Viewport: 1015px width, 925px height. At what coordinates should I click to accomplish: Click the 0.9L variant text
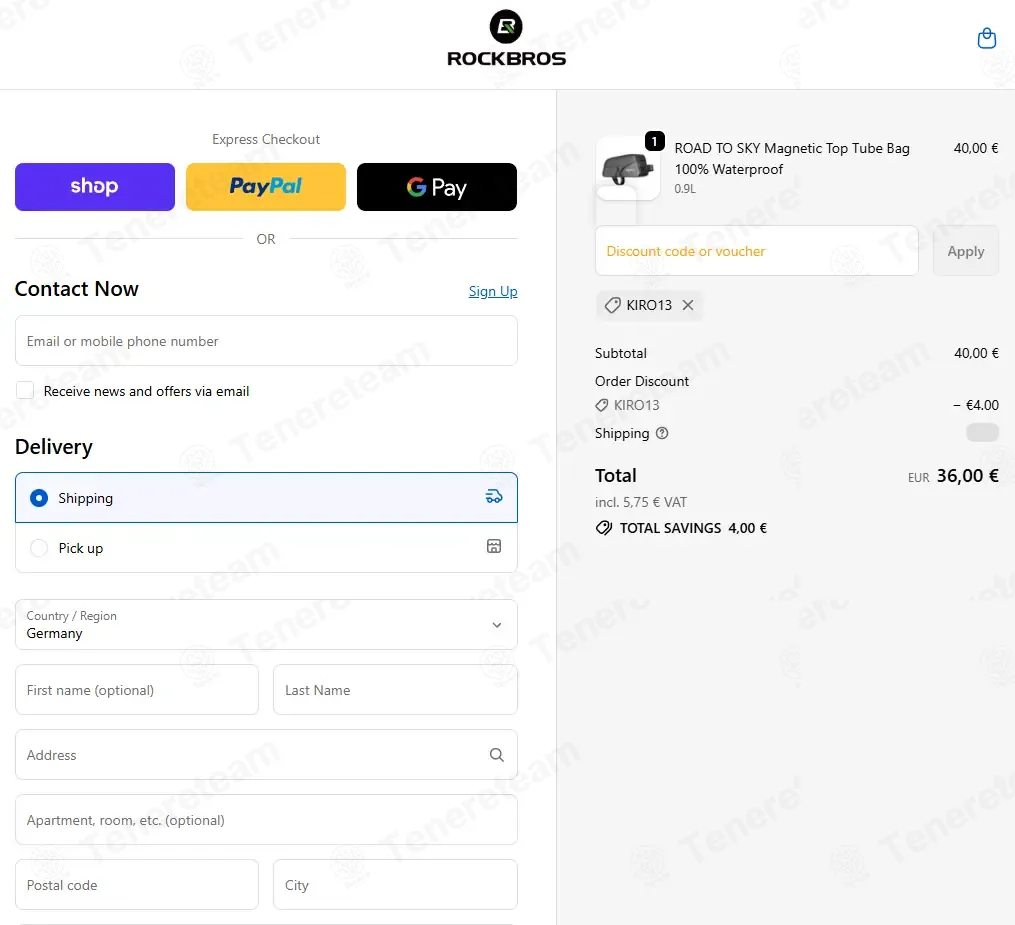tap(685, 189)
